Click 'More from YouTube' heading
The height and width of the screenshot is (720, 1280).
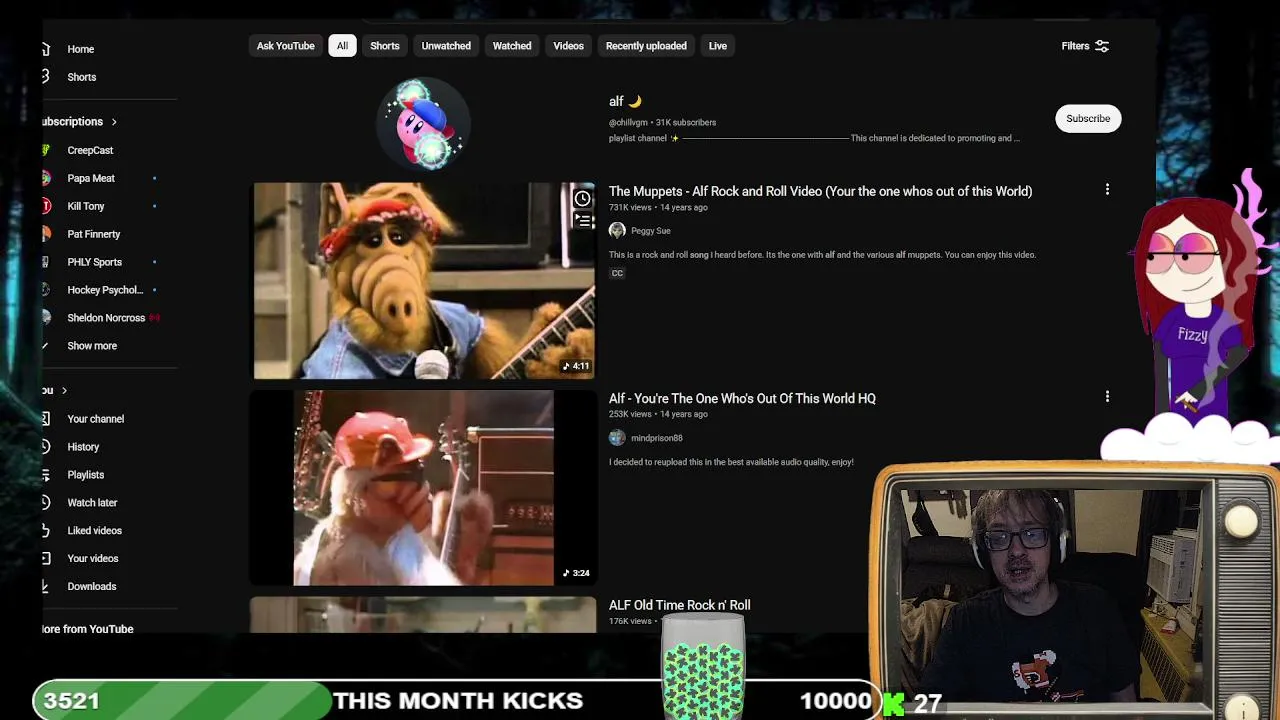pos(88,629)
